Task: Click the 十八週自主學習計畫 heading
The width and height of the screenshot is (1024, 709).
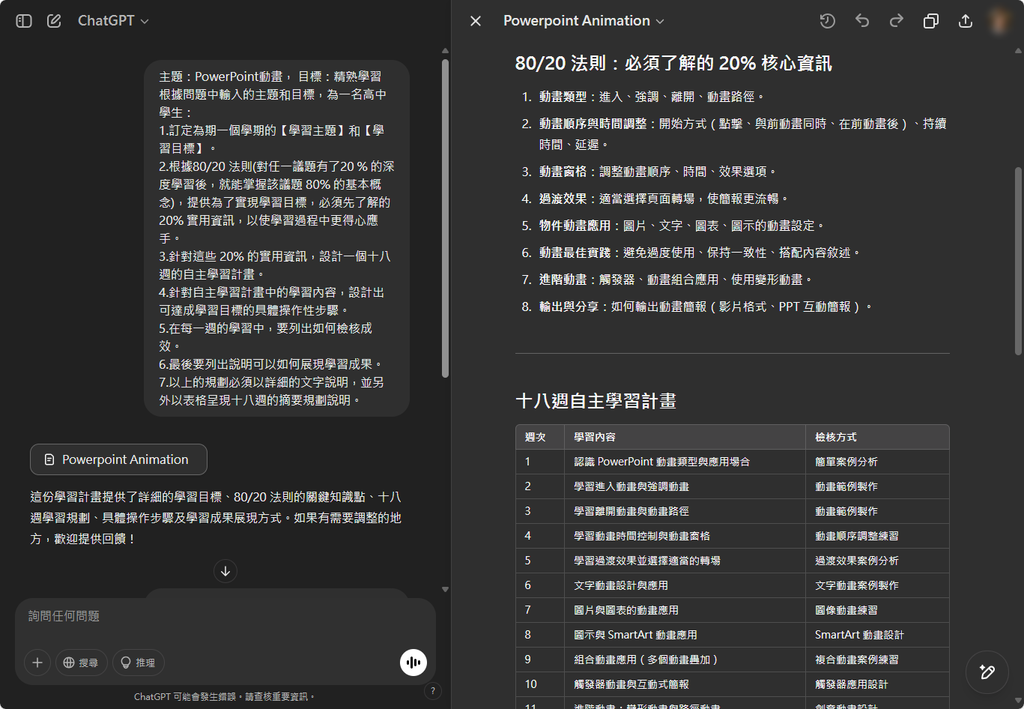Action: [x=596, y=401]
